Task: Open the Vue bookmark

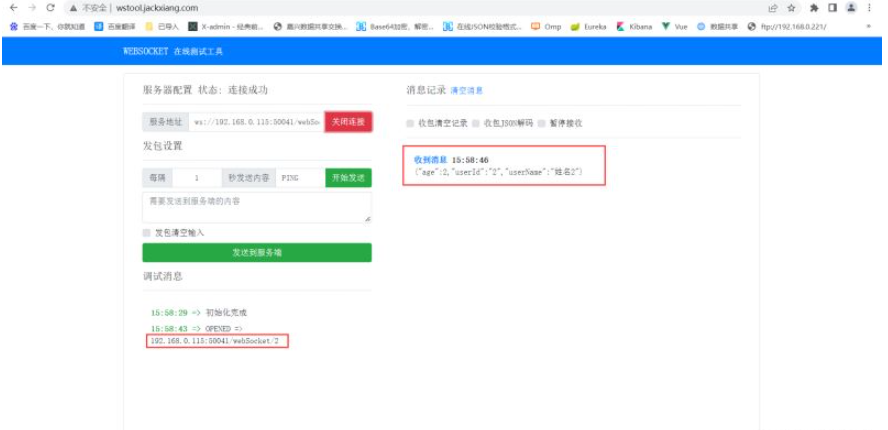Action: point(674,27)
